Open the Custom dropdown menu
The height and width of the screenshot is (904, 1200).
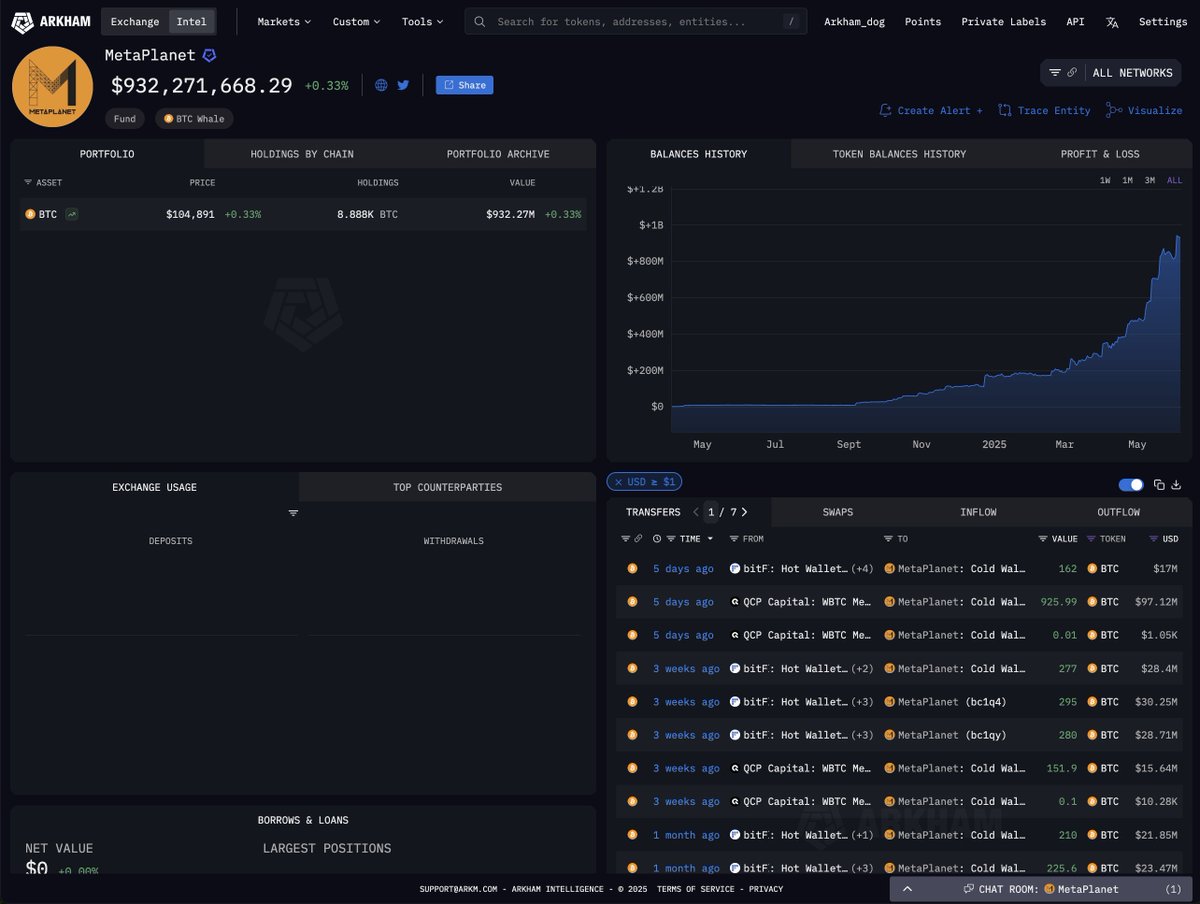356,21
